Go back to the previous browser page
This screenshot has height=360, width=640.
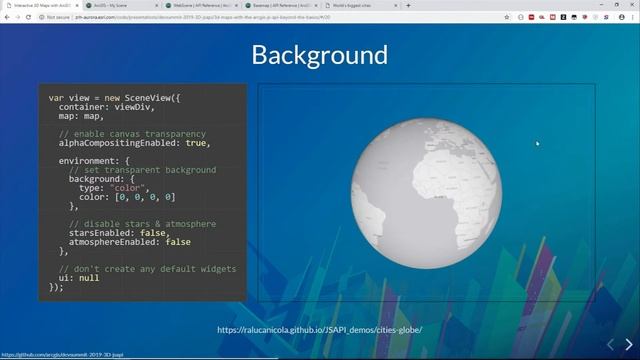click(x=7, y=17)
